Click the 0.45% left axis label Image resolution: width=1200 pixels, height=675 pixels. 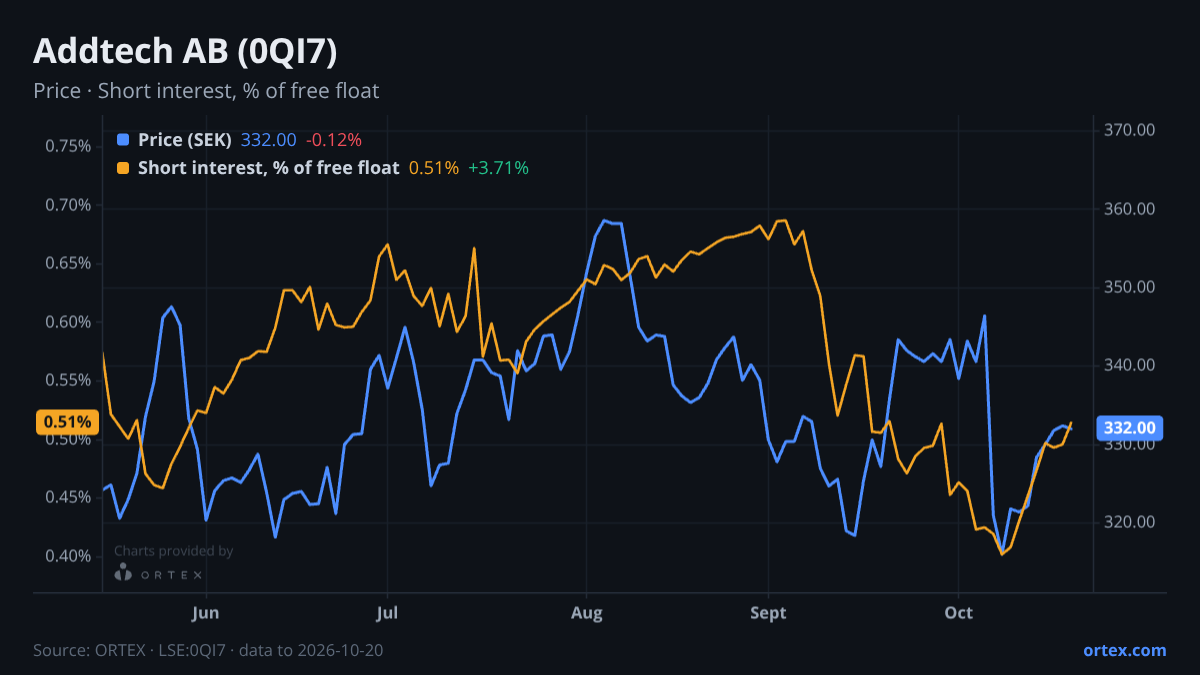(68, 497)
